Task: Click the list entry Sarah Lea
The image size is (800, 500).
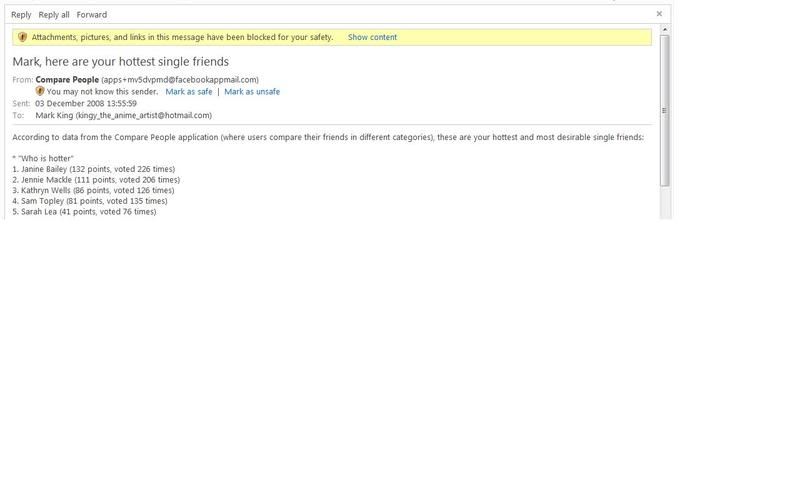Action: point(84,212)
